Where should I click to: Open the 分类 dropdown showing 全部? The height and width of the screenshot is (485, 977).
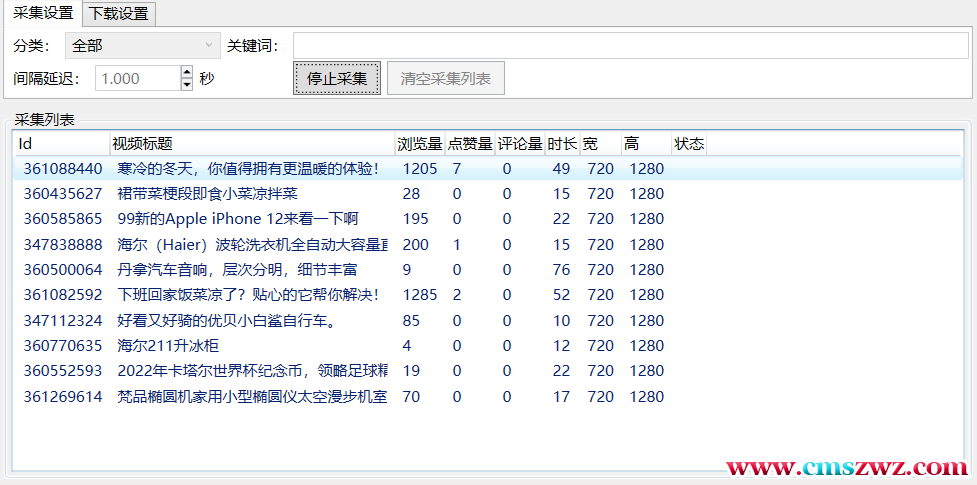coord(142,45)
